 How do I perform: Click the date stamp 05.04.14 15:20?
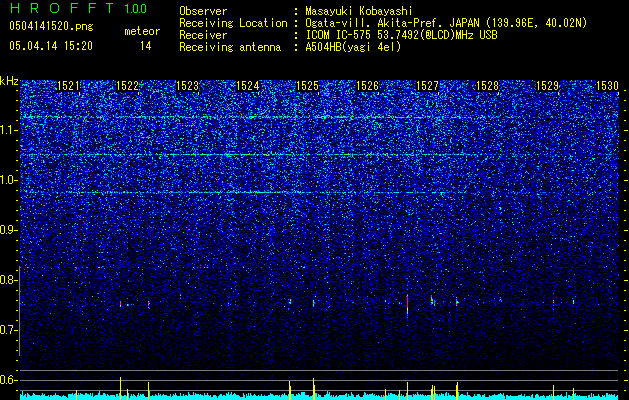point(51,46)
